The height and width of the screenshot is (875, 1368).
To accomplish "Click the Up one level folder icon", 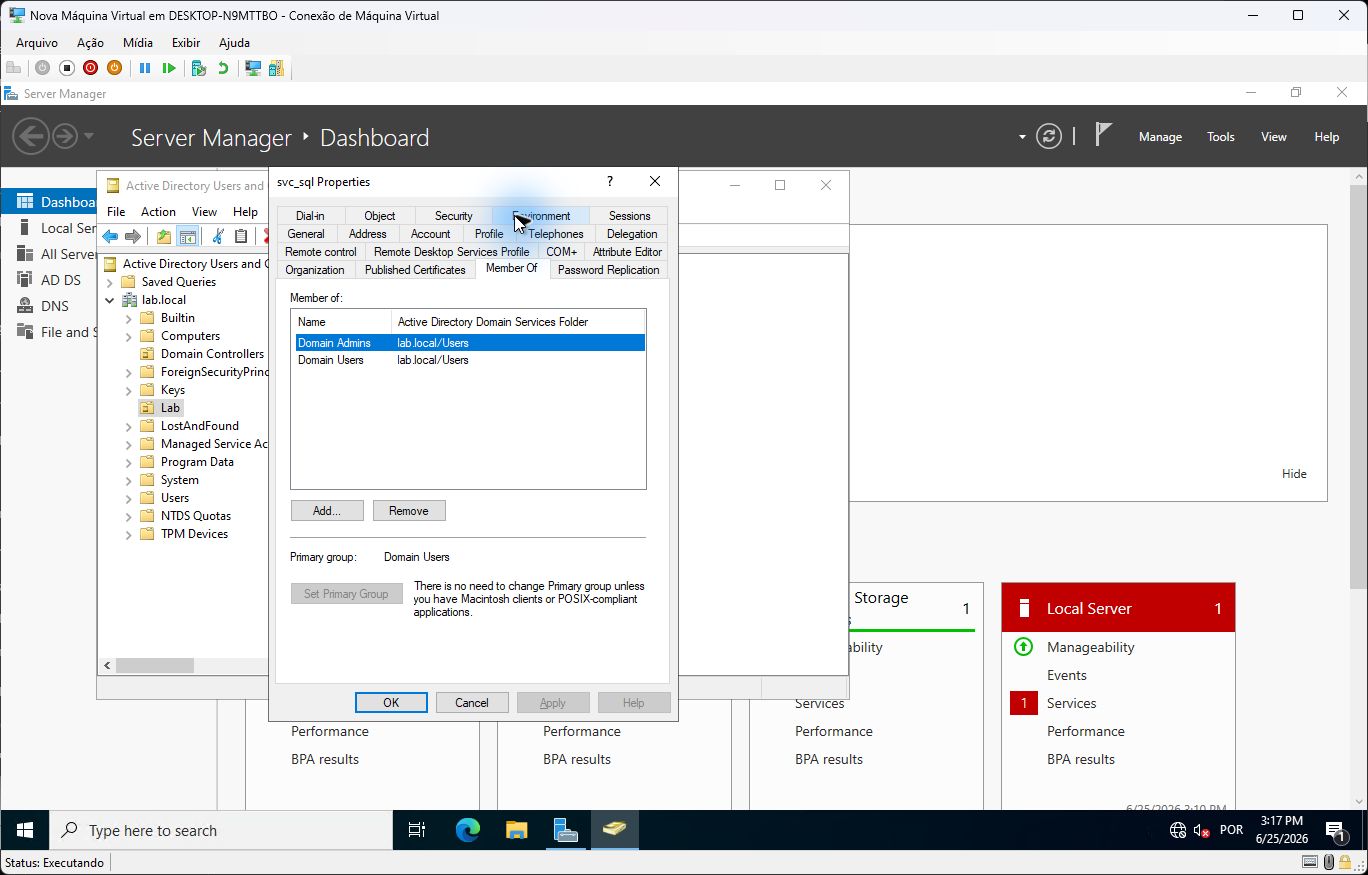I will (x=163, y=236).
